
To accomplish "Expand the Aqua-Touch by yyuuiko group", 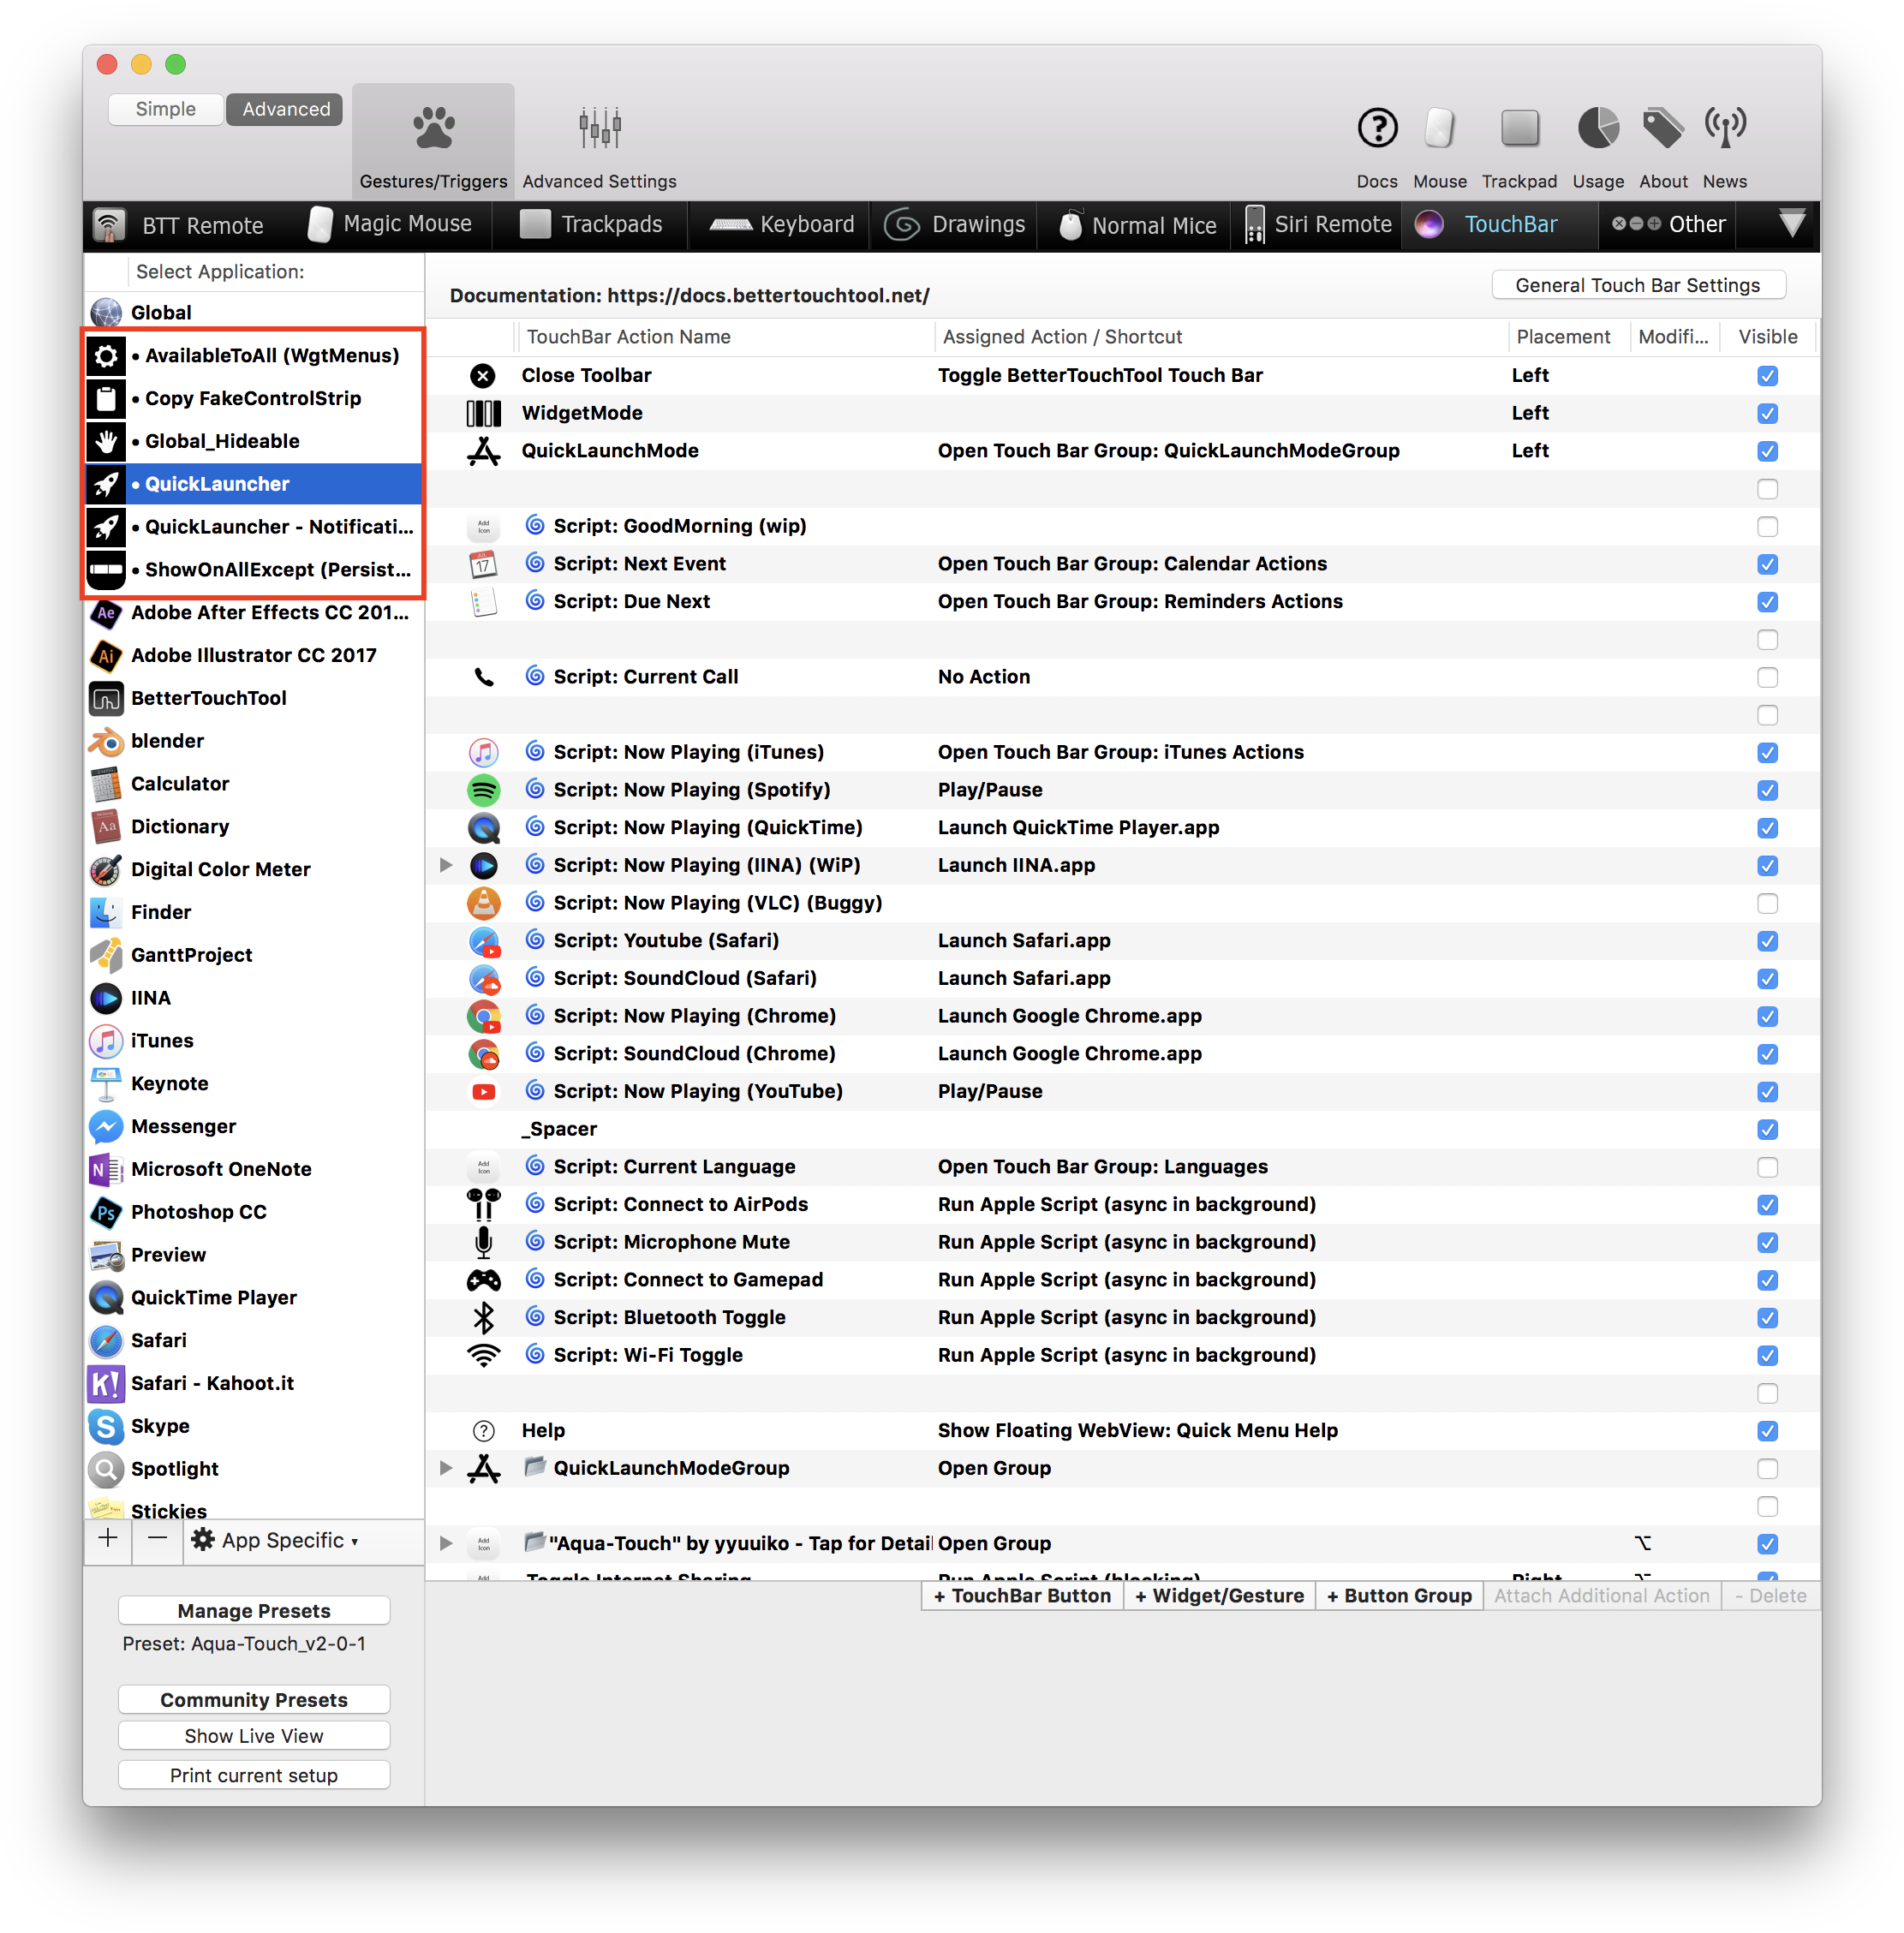I will coord(446,1543).
